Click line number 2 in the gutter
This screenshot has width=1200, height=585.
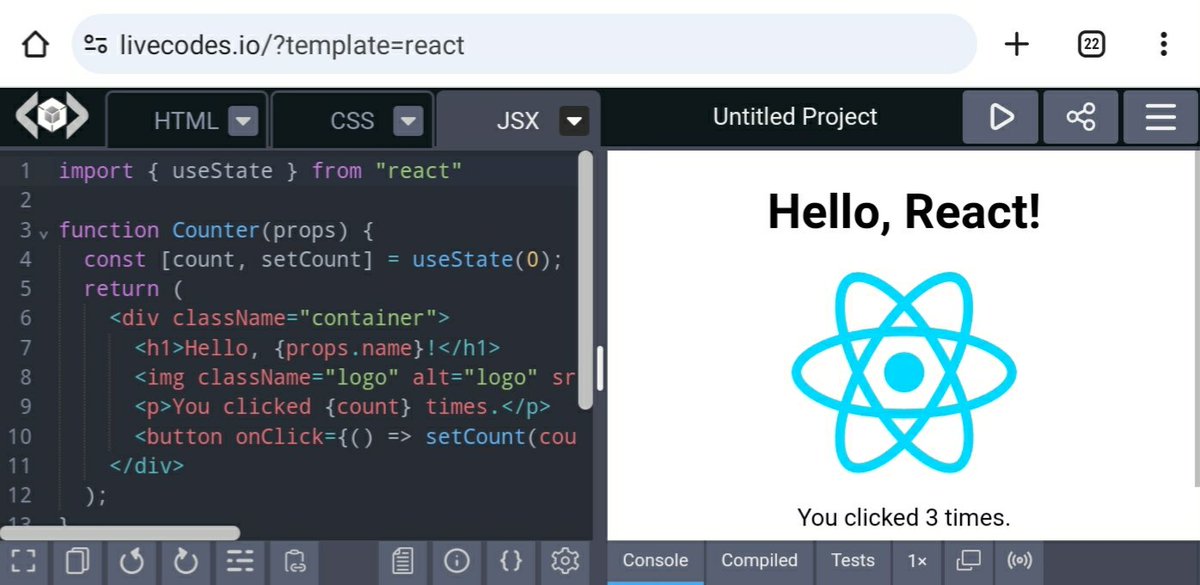click(x=25, y=200)
